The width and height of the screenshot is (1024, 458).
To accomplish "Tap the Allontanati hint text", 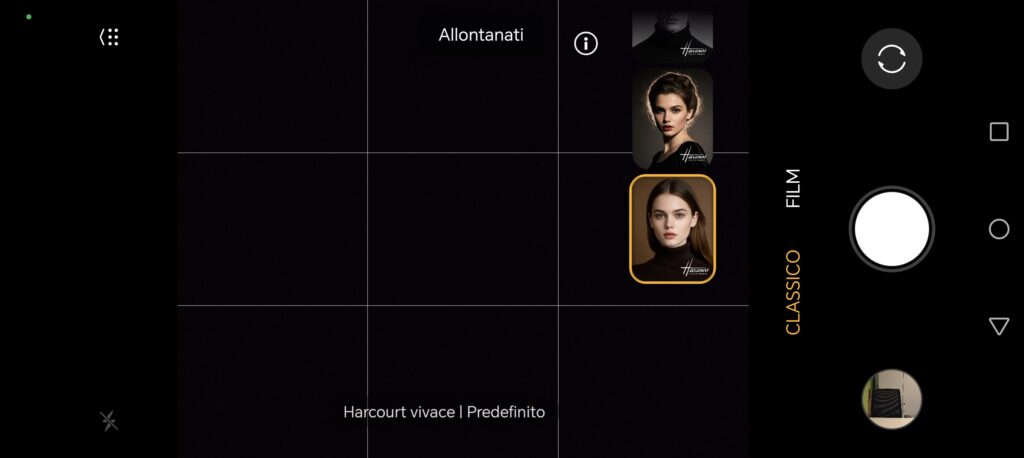I will (481, 35).
